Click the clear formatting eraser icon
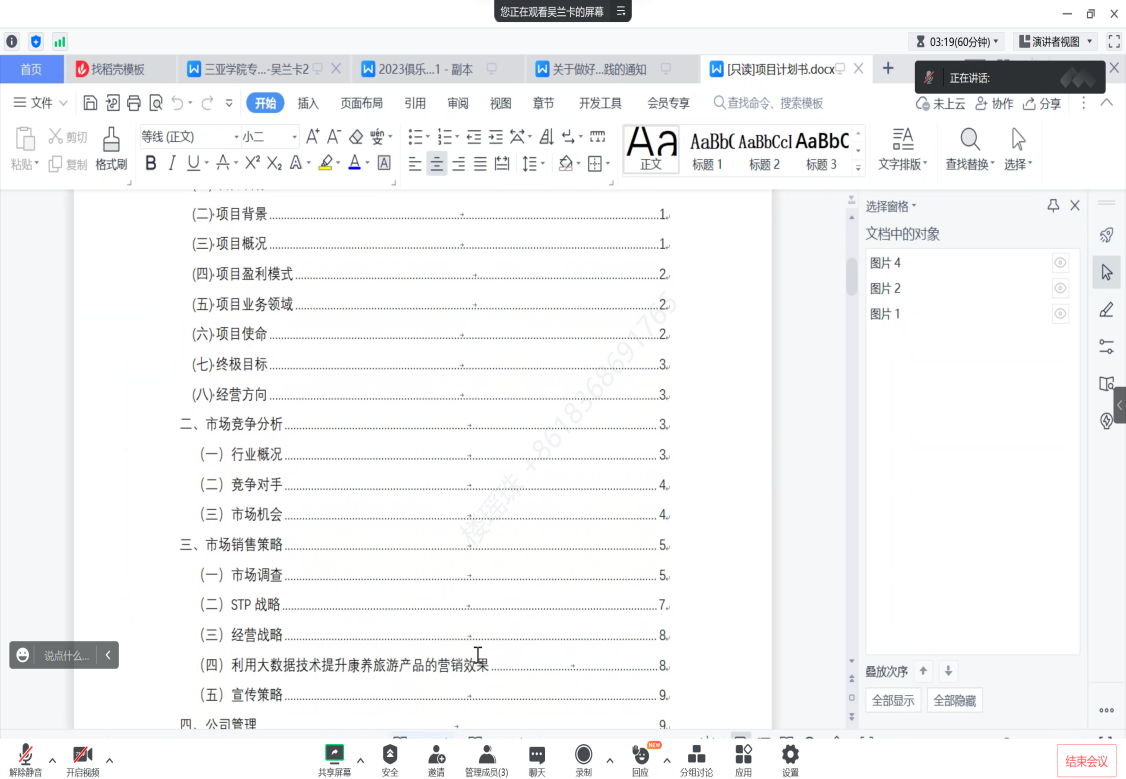This screenshot has height=779, width=1126. tap(356, 137)
